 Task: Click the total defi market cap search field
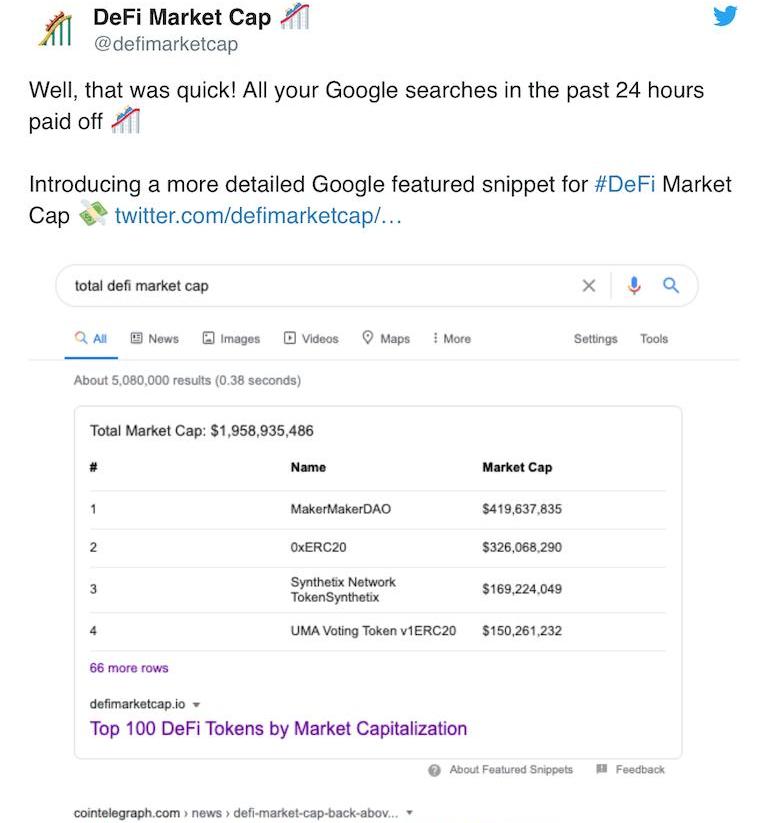[x=320, y=286]
